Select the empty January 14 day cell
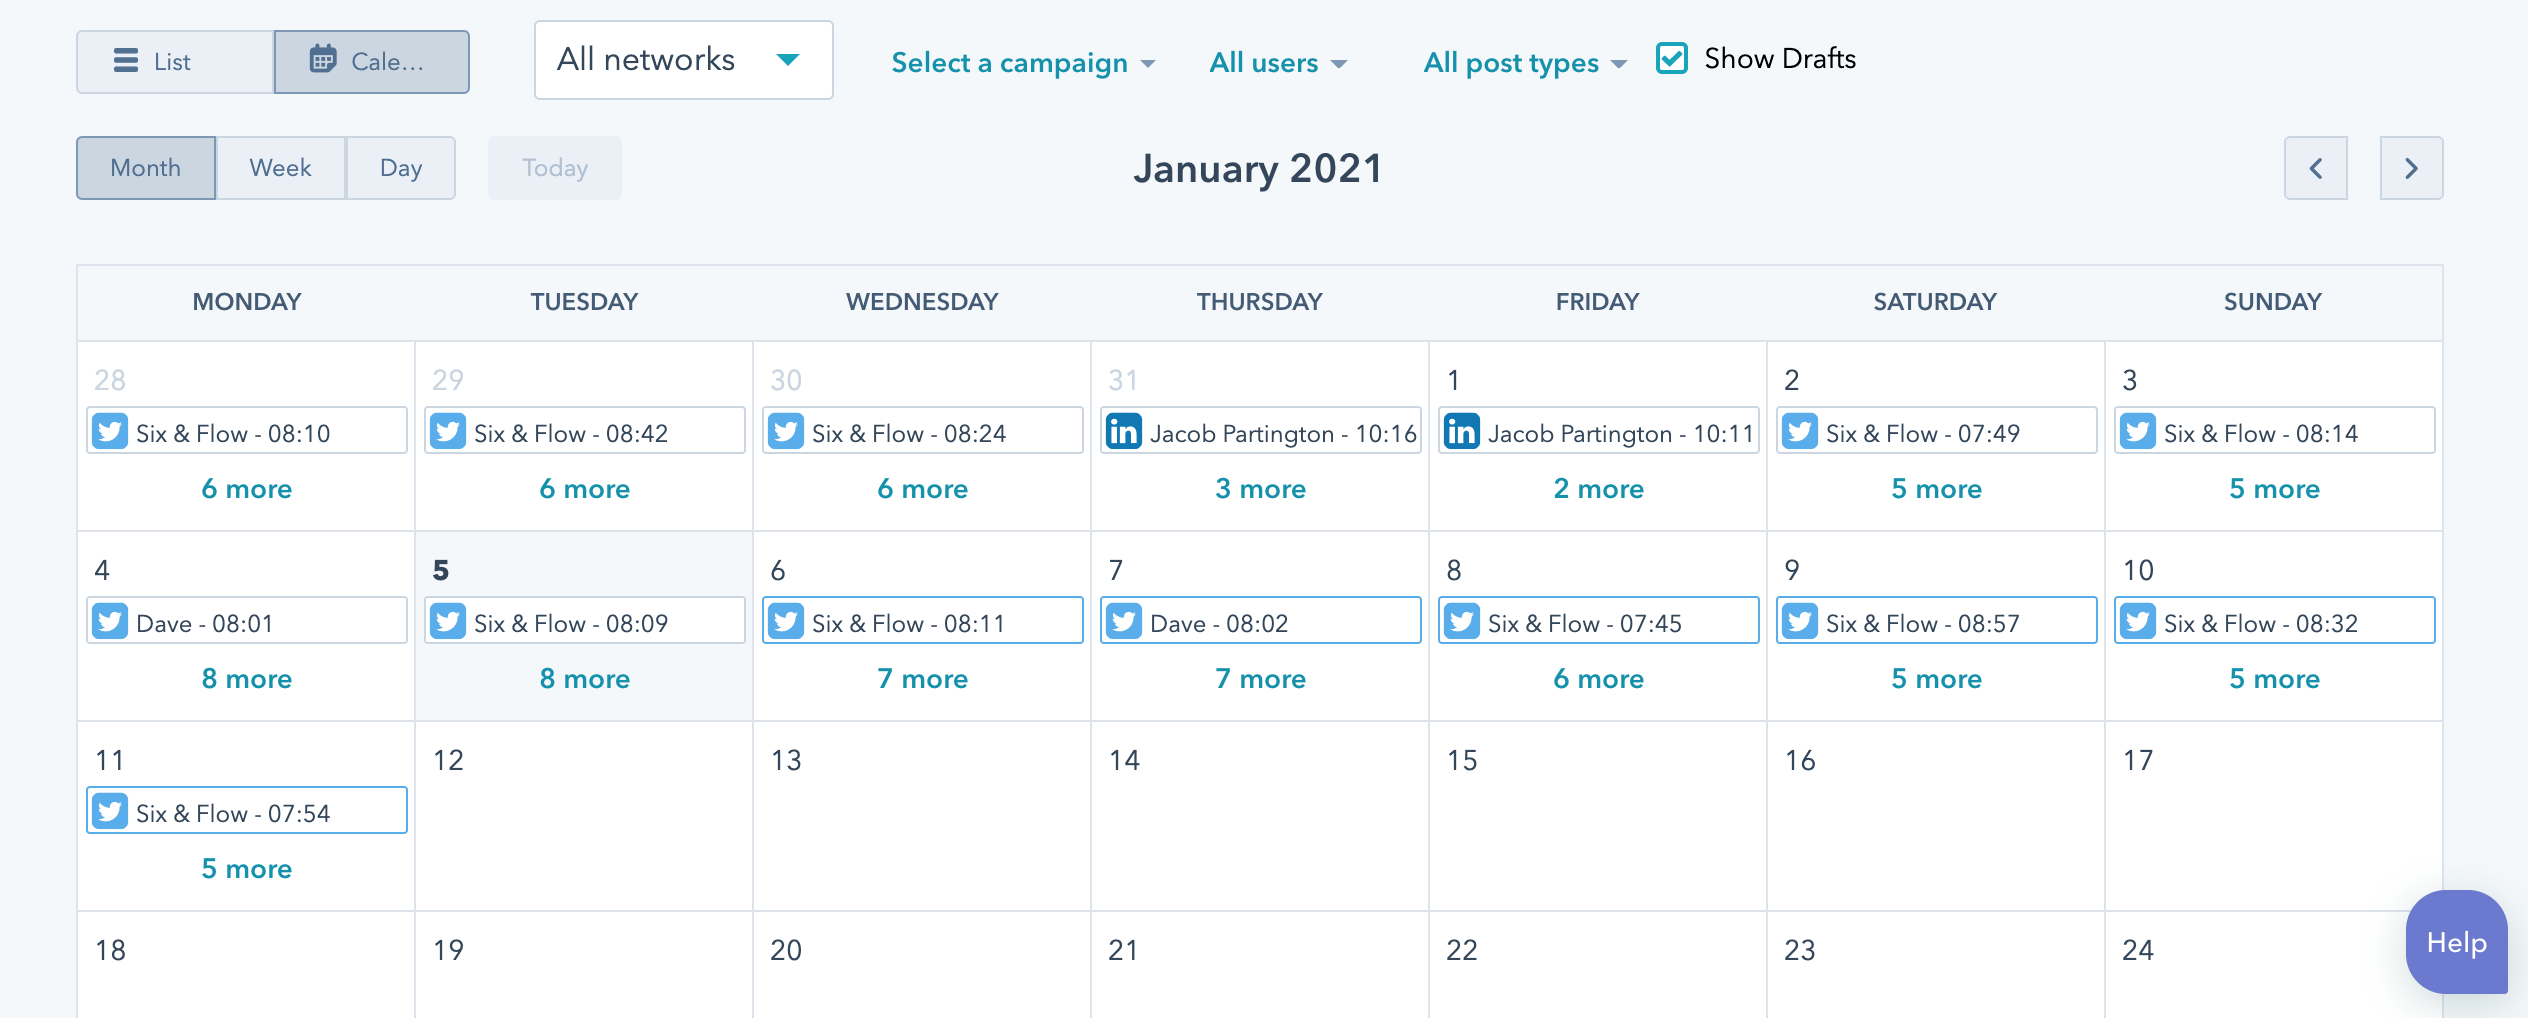Screen dimensions: 2528x1018 coord(1260,816)
